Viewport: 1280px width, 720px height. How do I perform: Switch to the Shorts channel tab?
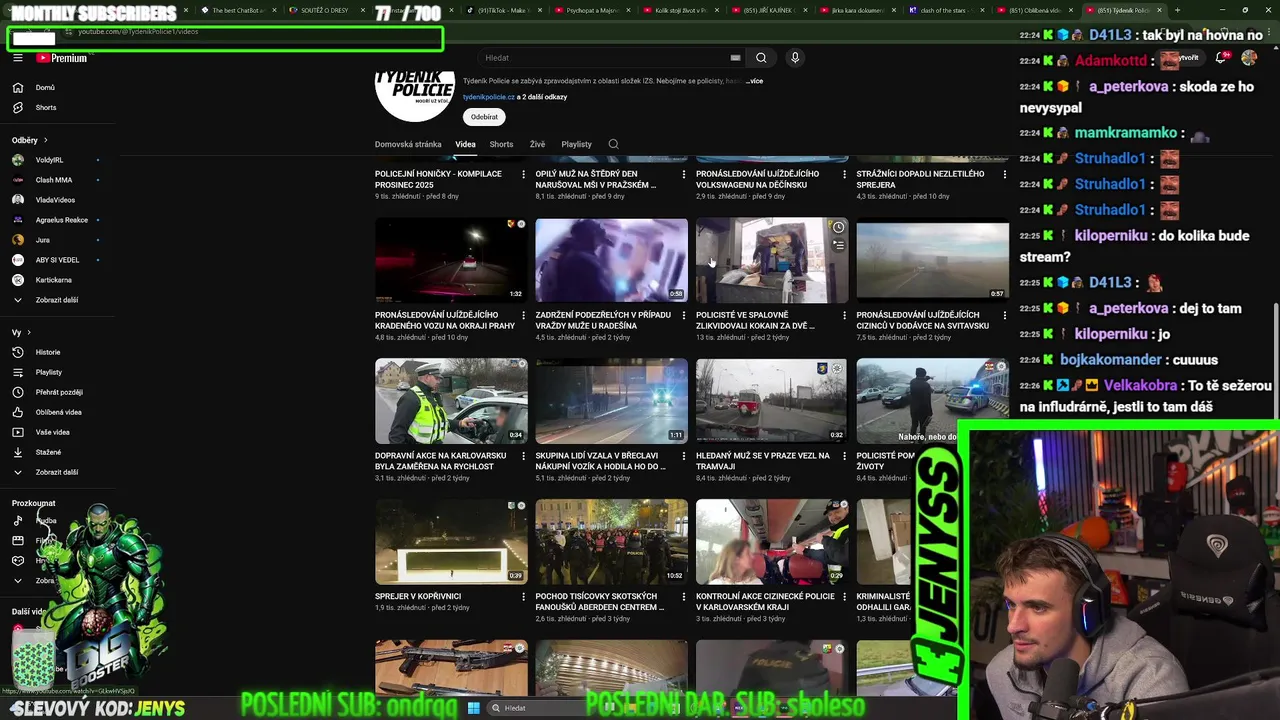501,144
